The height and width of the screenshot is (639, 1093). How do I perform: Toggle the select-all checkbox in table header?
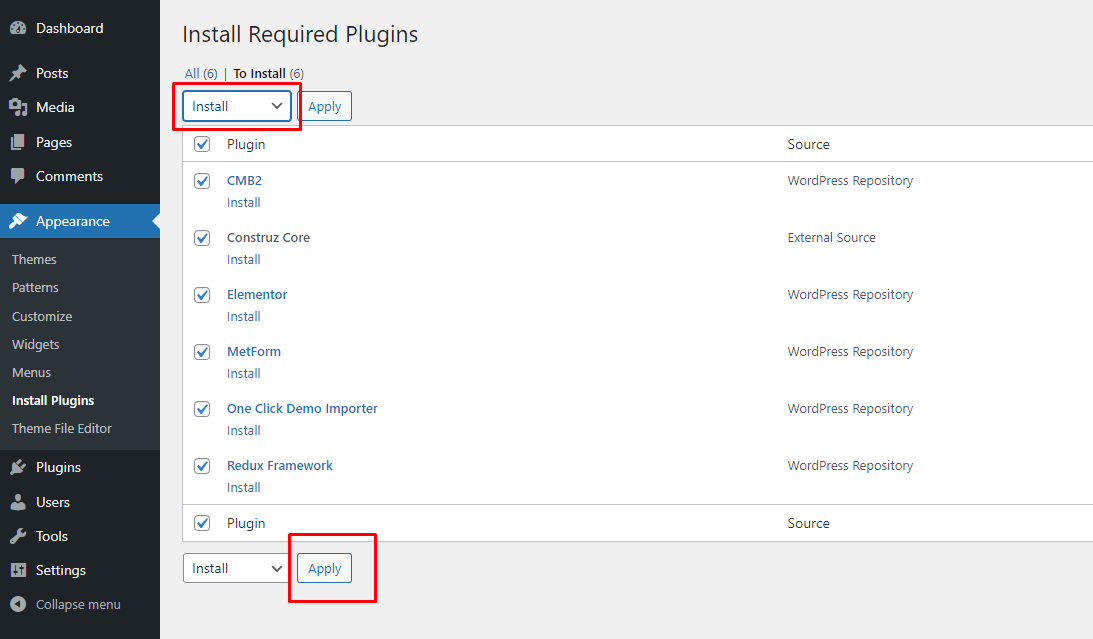(202, 144)
